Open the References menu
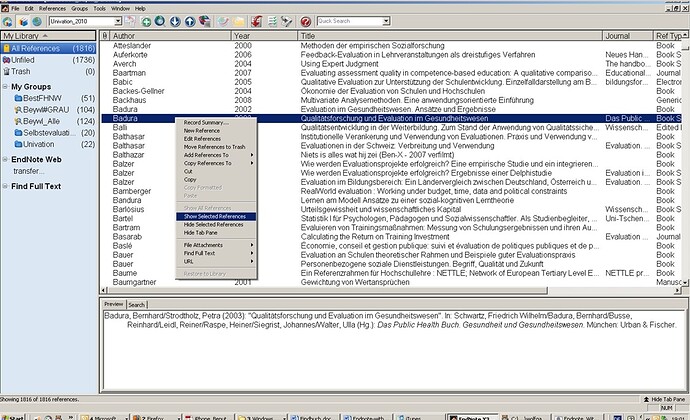The width and height of the screenshot is (690, 420). click(x=52, y=8)
